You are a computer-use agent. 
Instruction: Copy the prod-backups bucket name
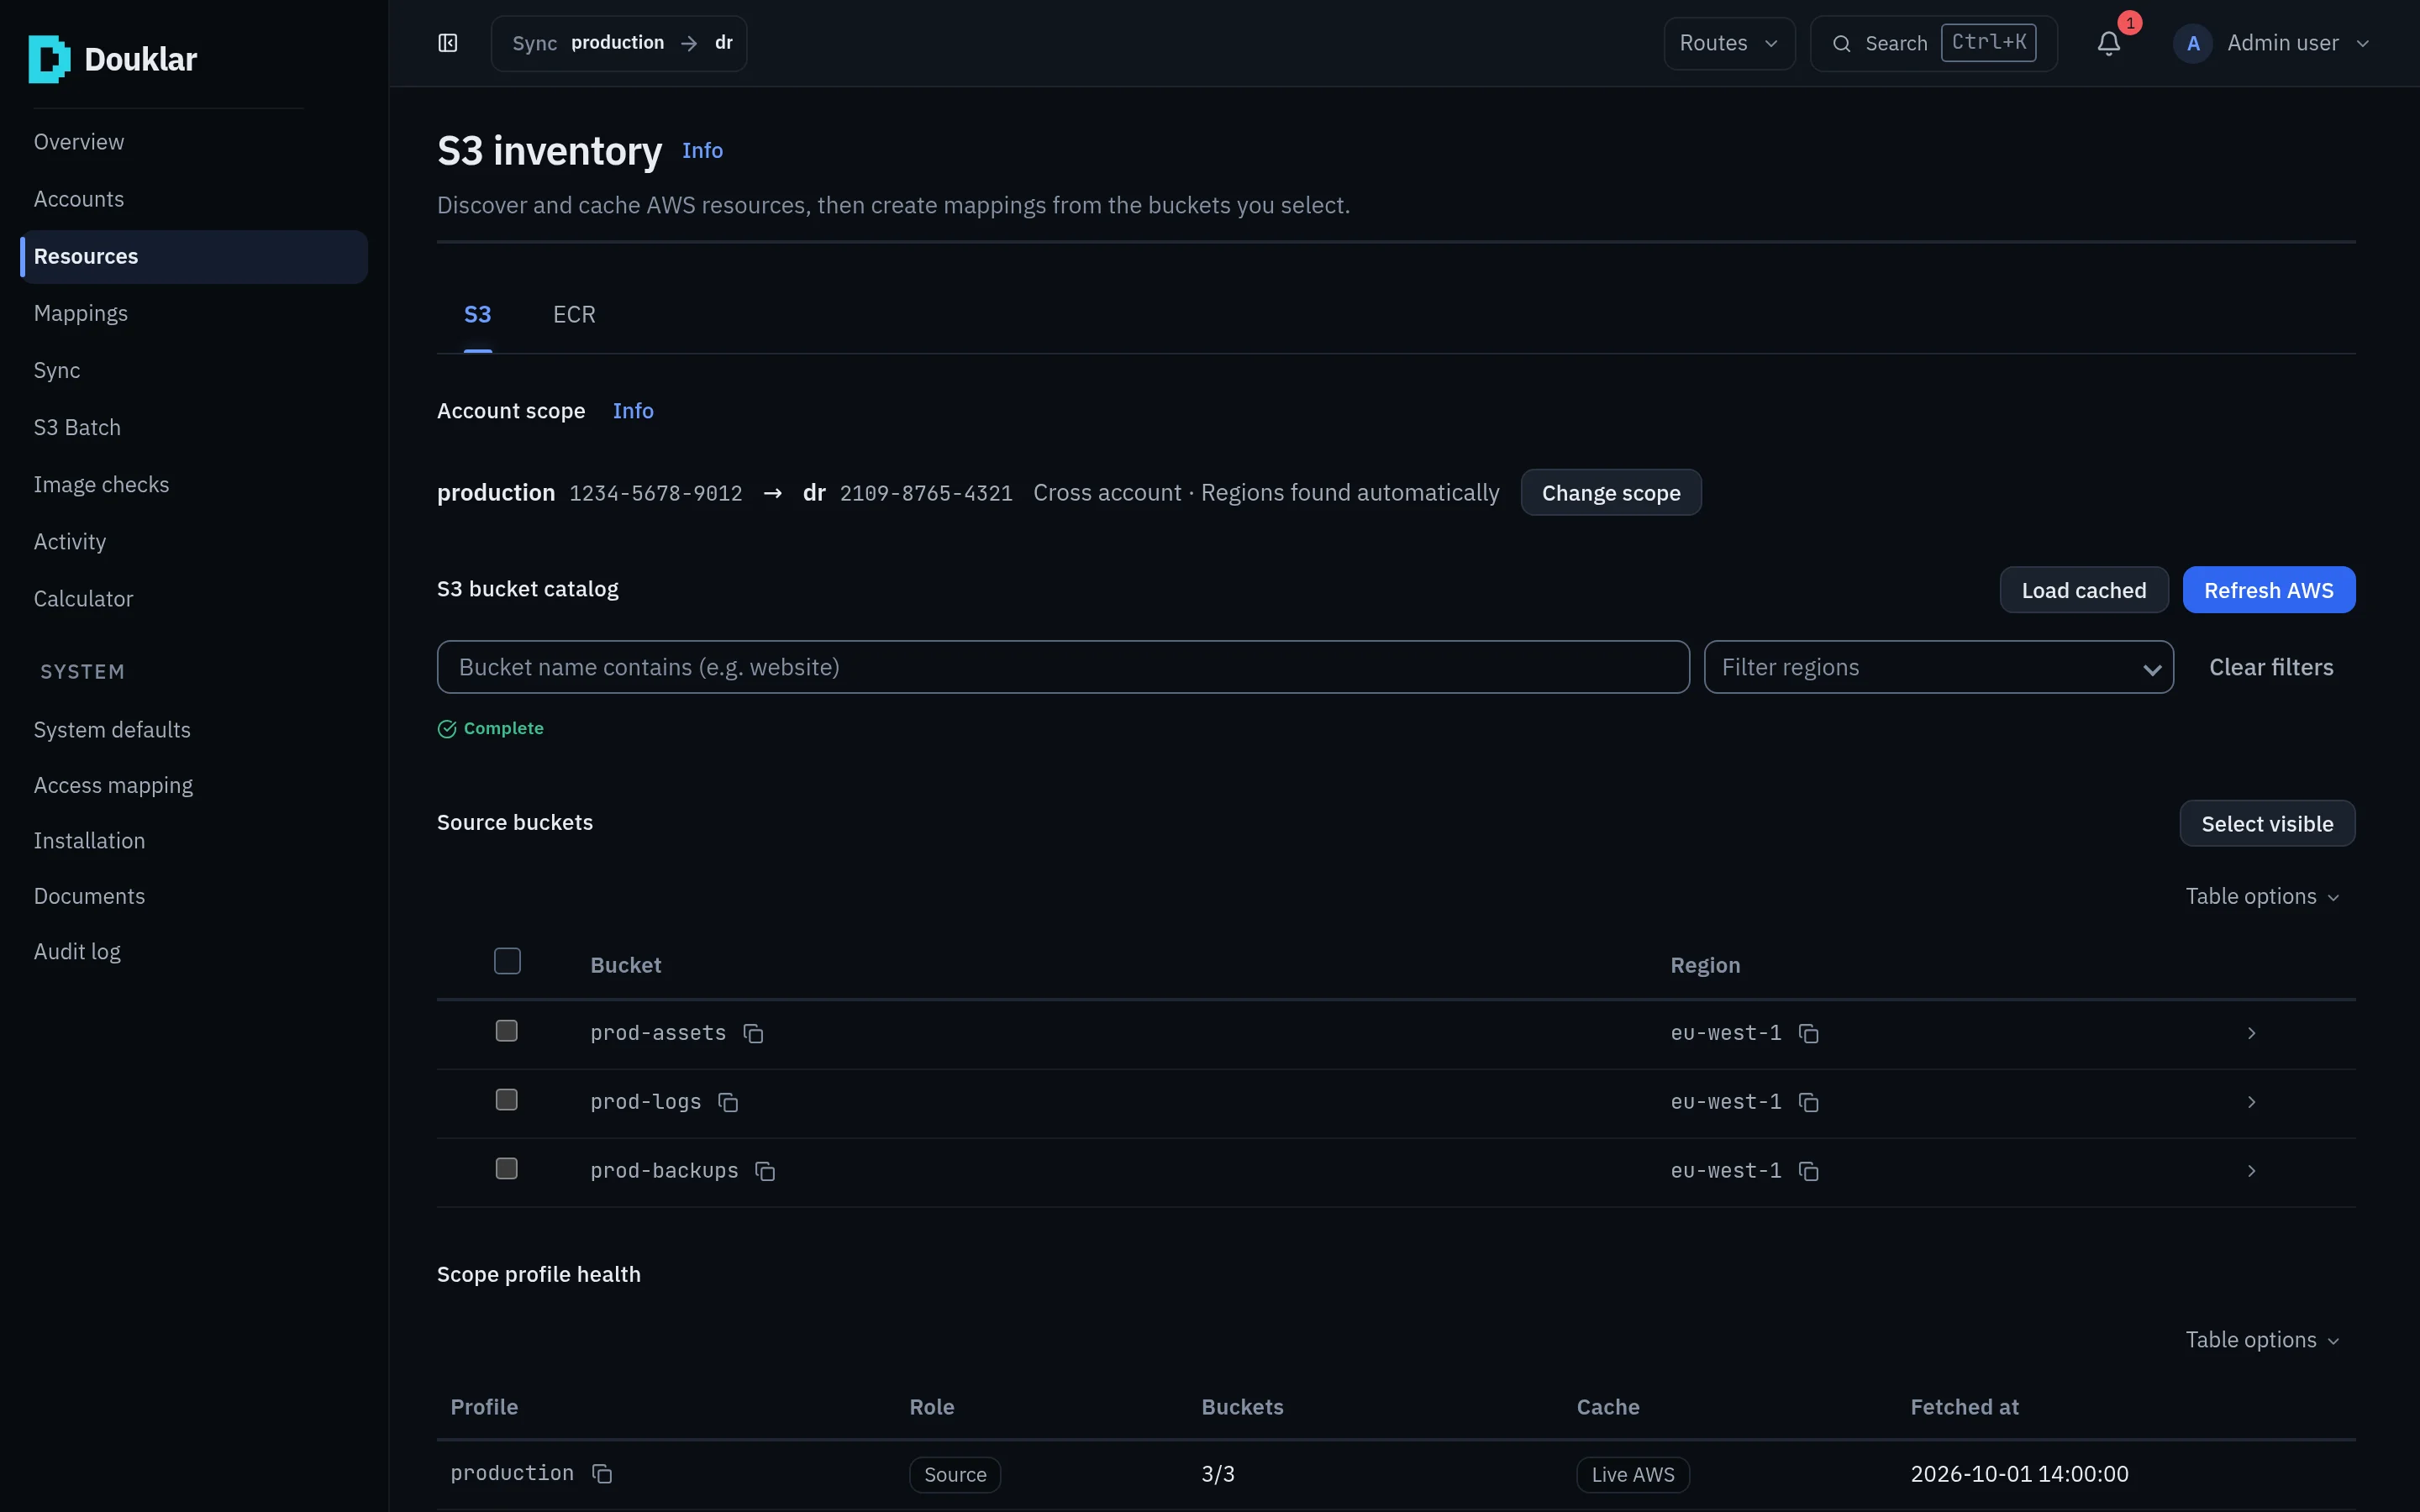point(765,1171)
